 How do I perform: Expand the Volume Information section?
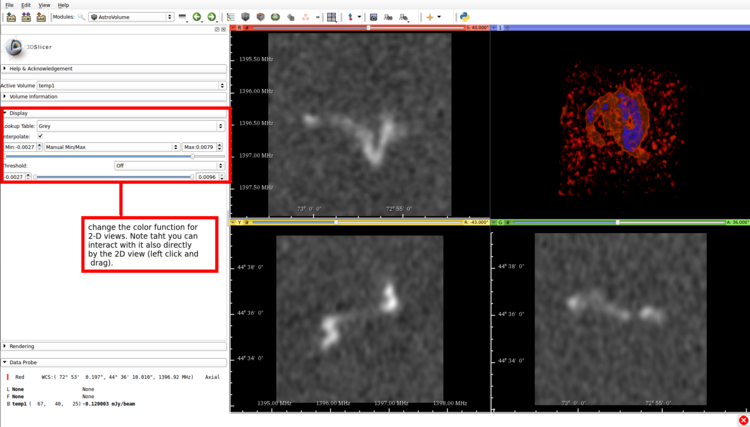click(33, 97)
